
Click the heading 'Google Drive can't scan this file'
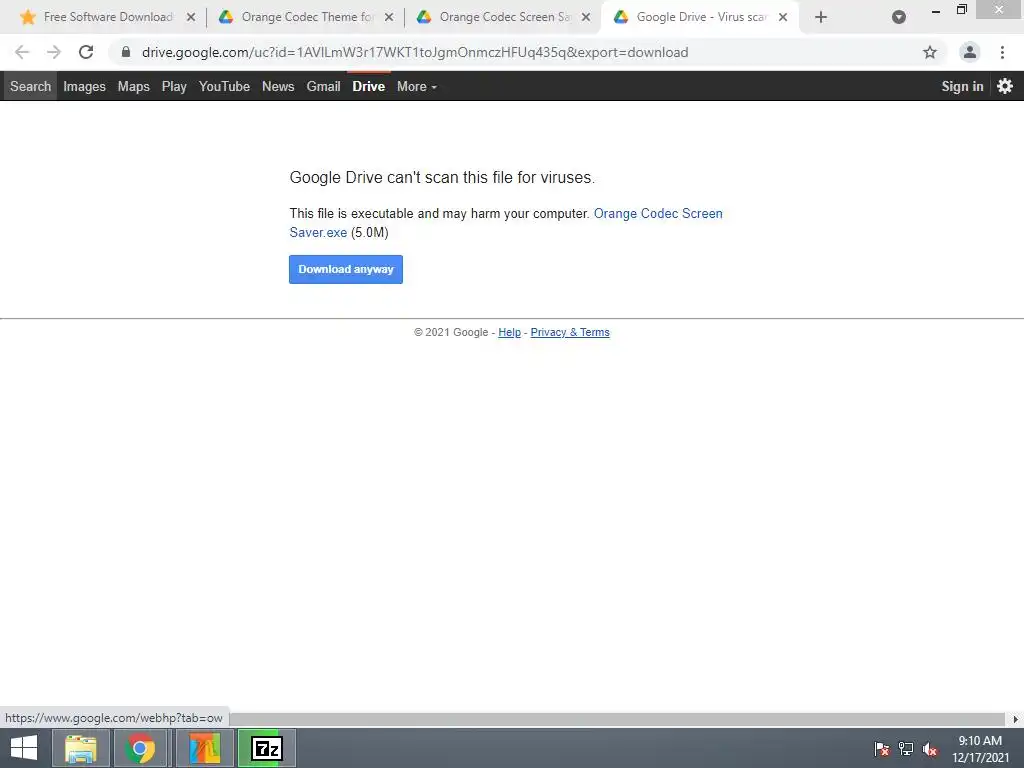[x=442, y=178]
